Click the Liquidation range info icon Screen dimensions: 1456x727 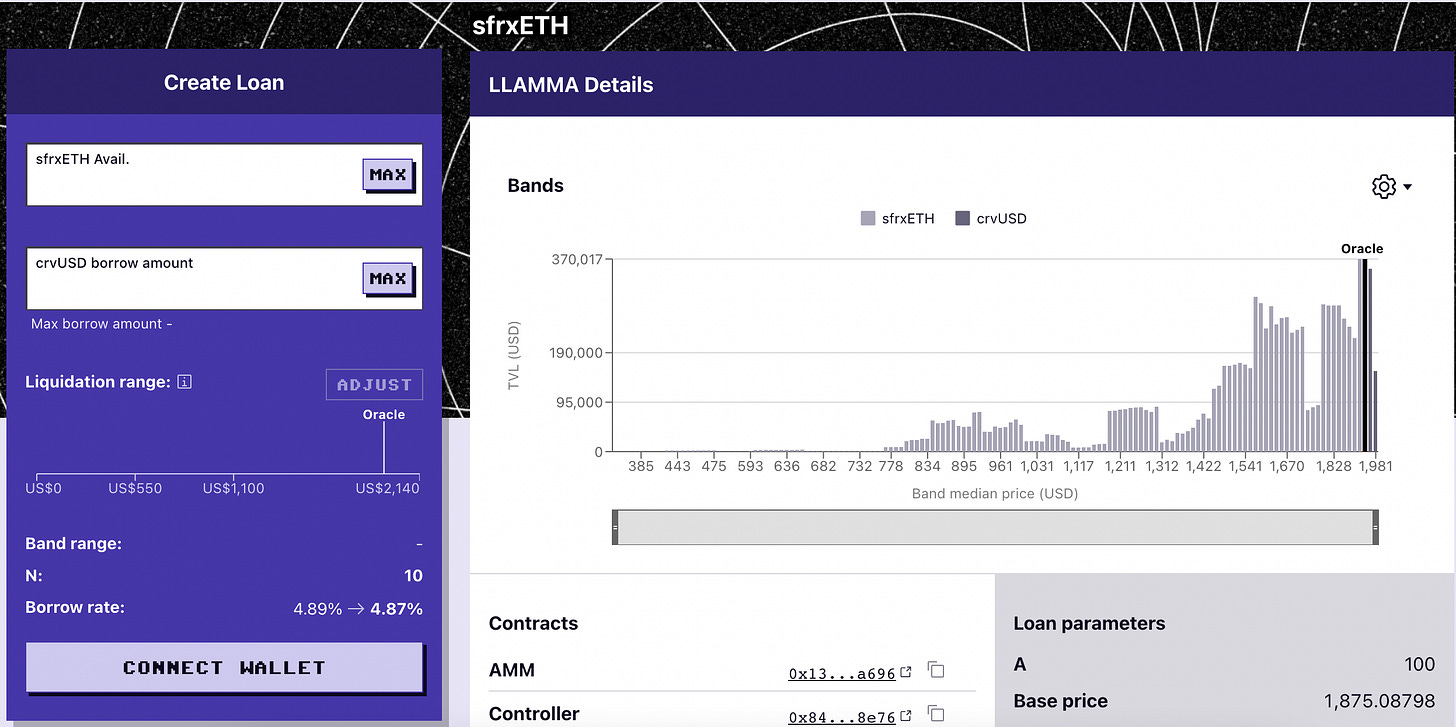pyautogui.click(x=184, y=382)
